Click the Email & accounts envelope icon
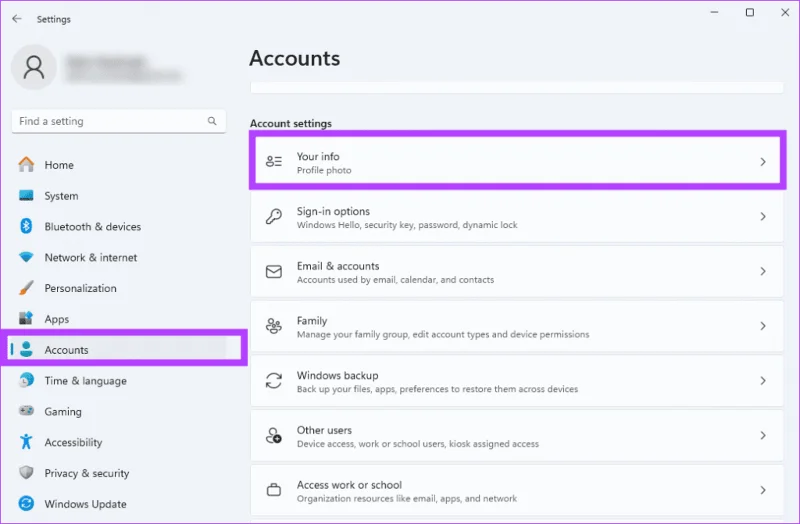 (274, 271)
